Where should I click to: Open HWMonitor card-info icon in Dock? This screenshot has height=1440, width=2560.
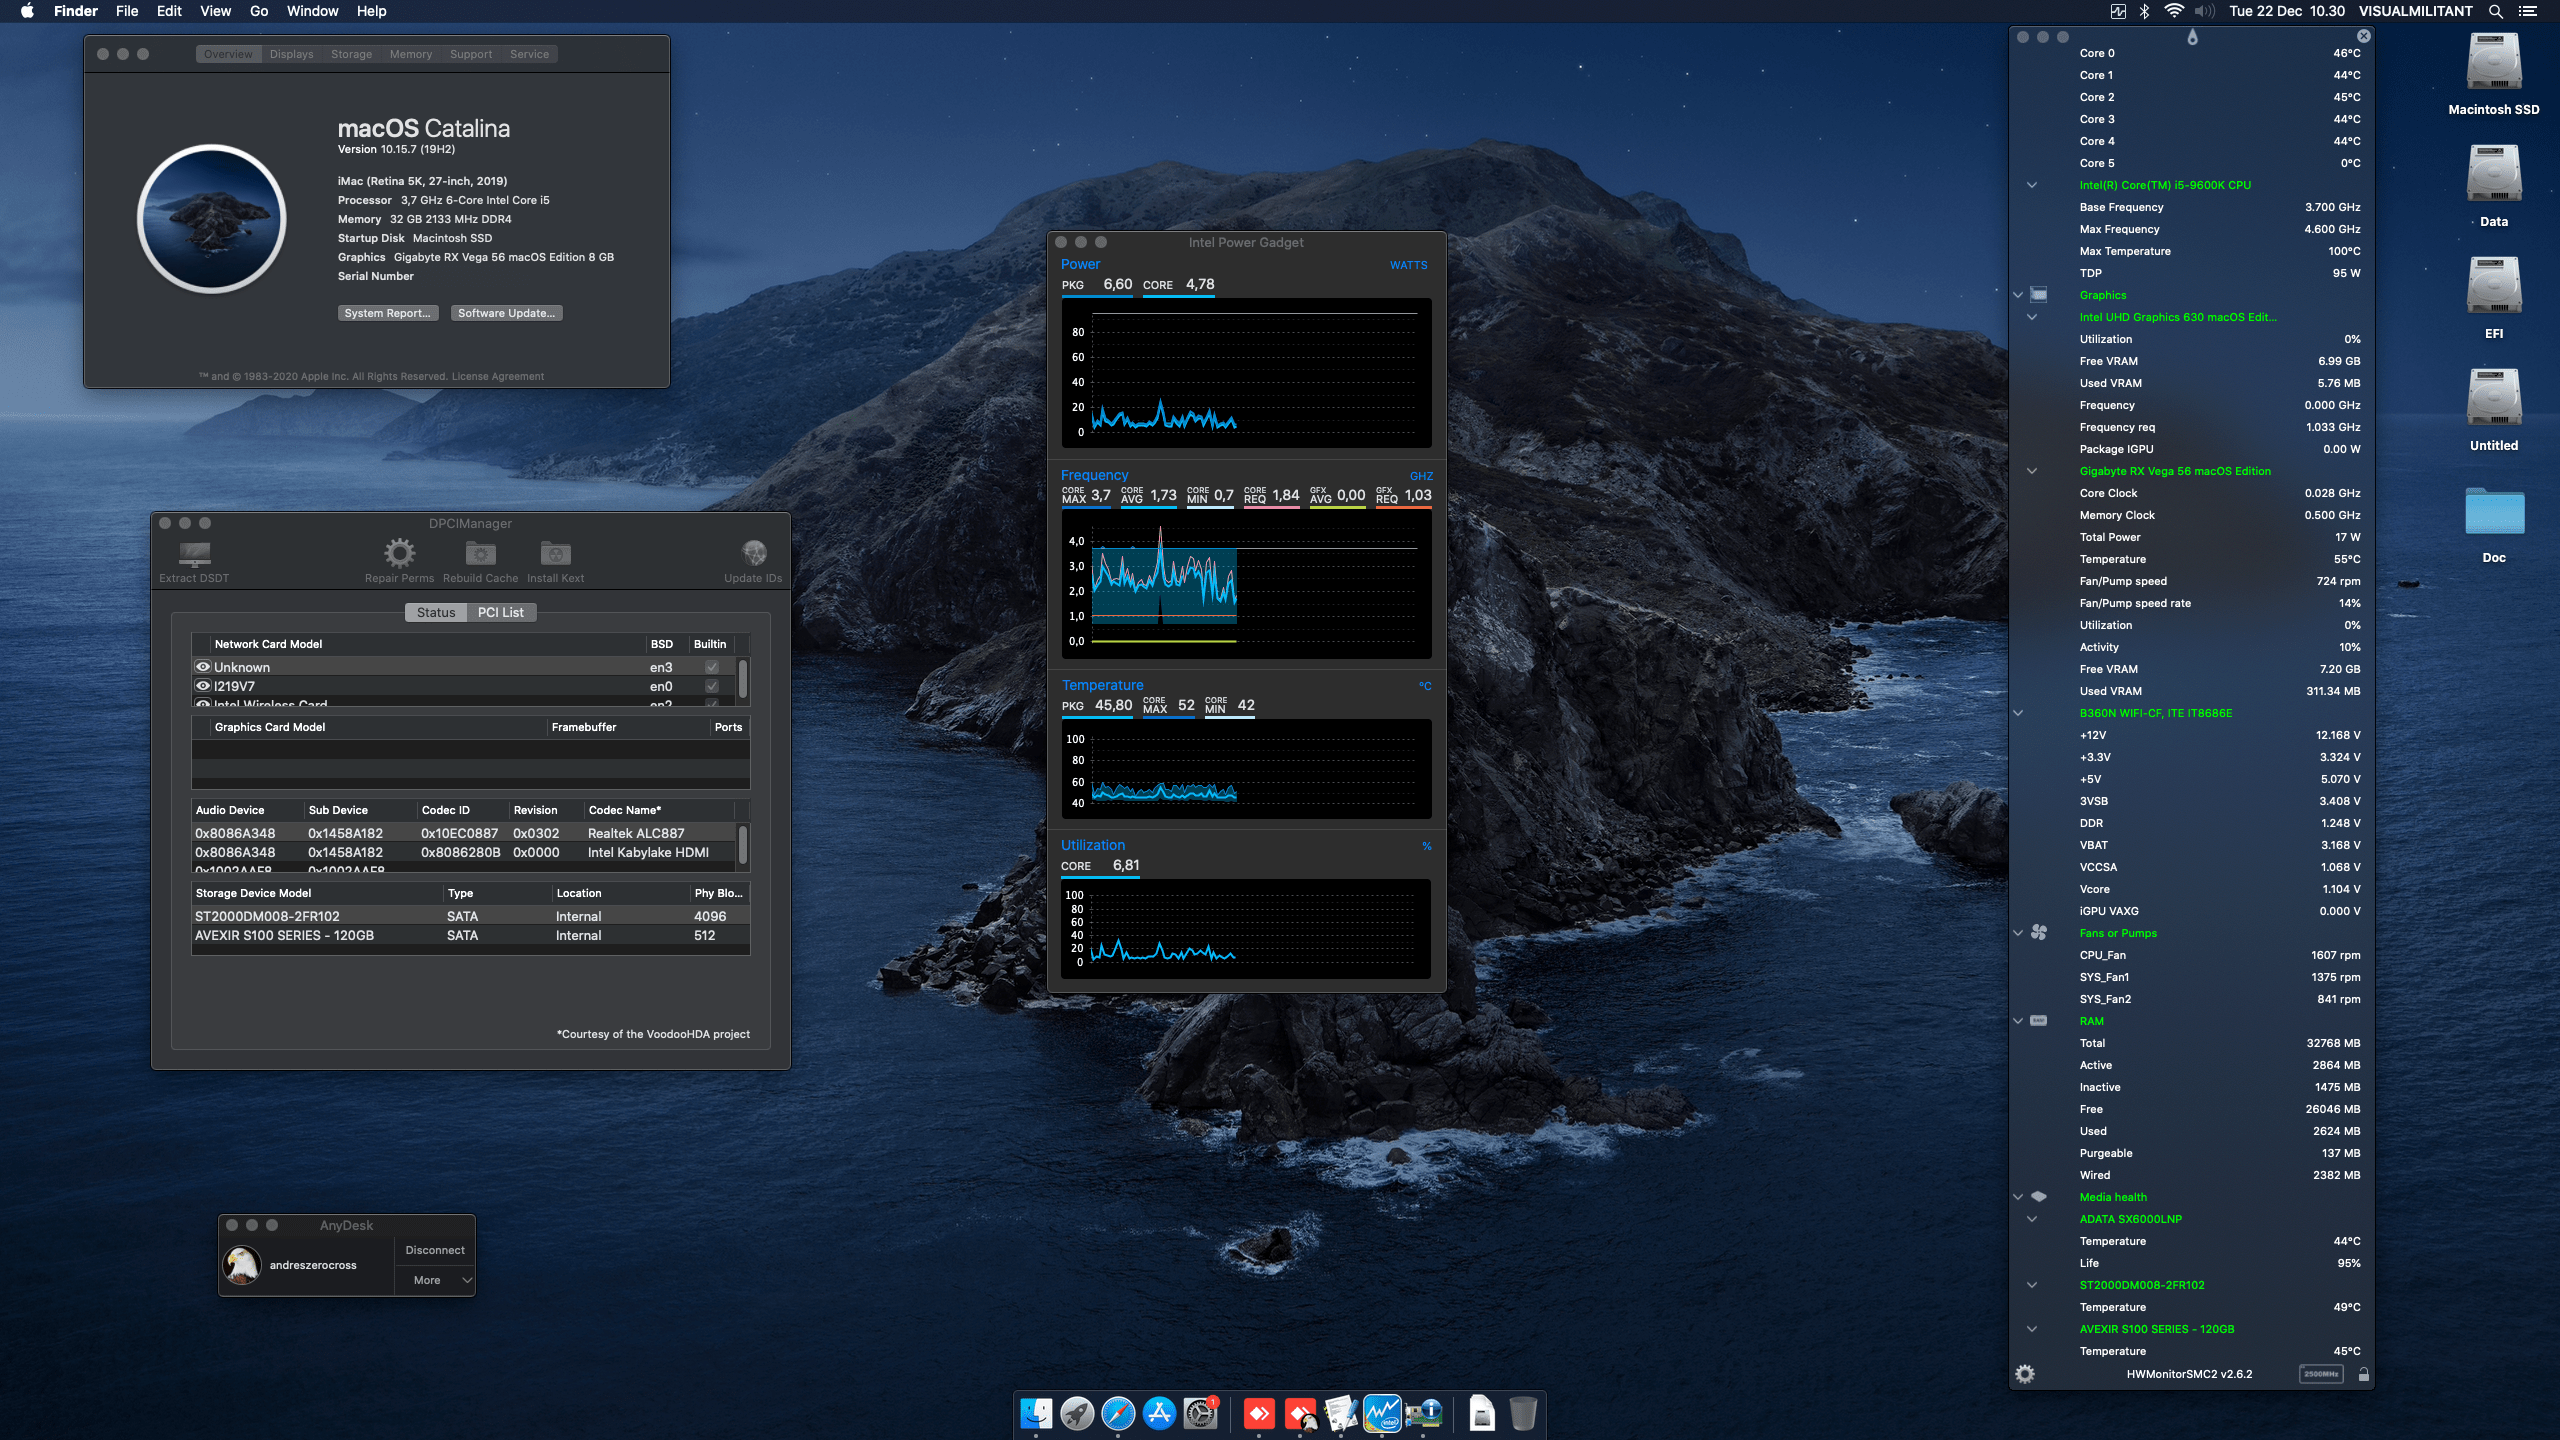tap(1423, 1414)
